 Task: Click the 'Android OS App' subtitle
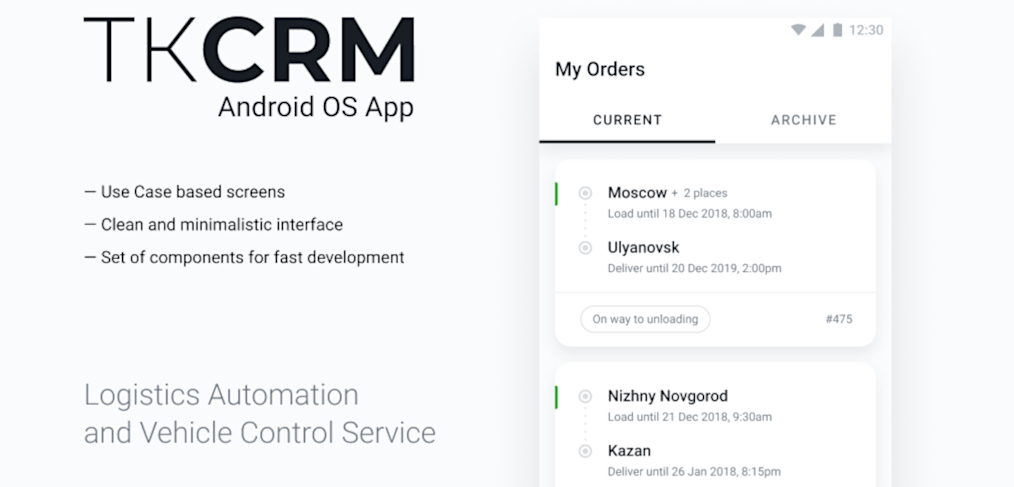(x=316, y=107)
